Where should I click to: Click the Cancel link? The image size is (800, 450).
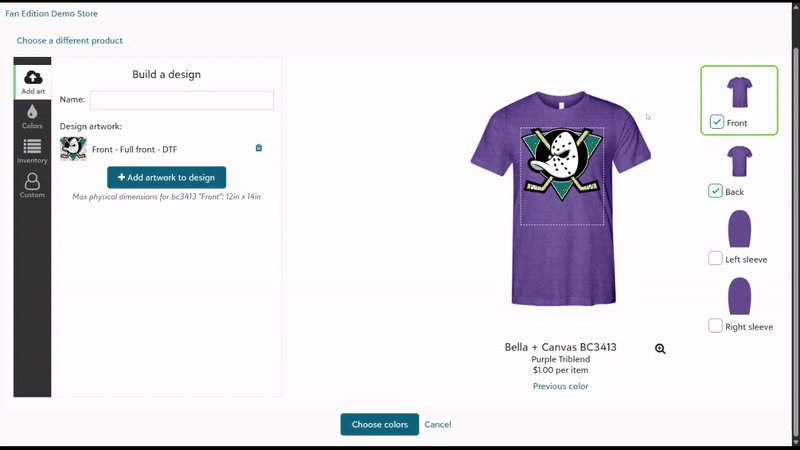tap(438, 424)
